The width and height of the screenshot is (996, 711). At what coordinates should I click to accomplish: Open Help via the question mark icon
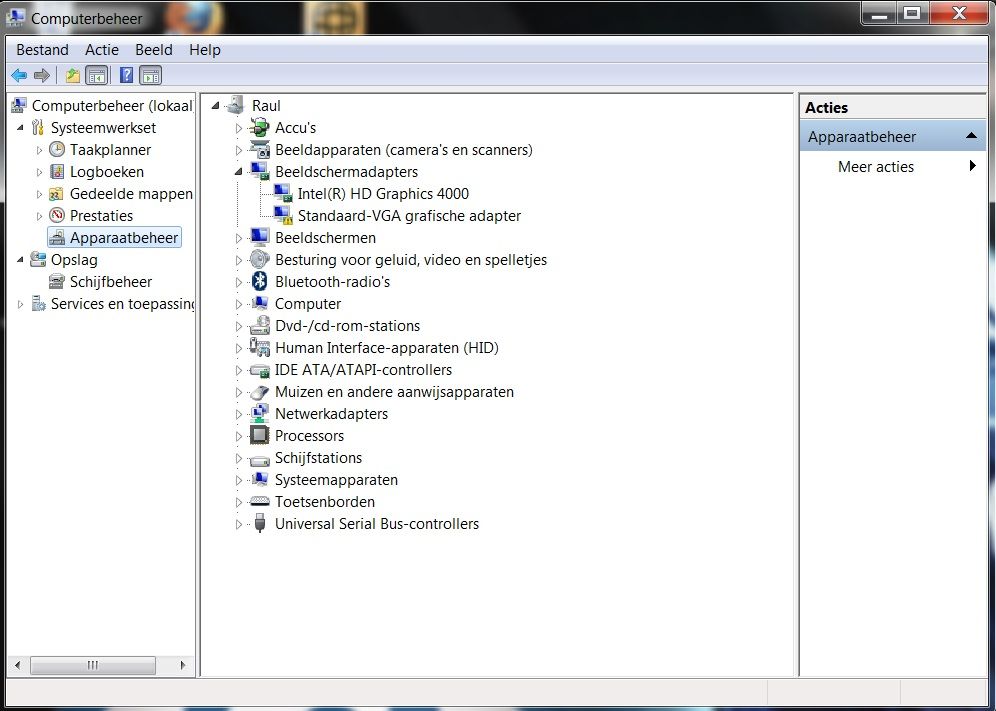(x=126, y=76)
